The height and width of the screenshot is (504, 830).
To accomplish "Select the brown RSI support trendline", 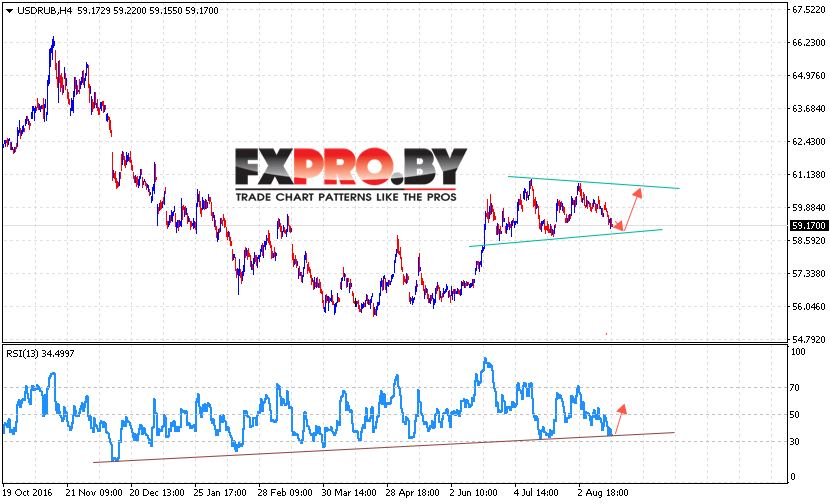I will pos(384,447).
